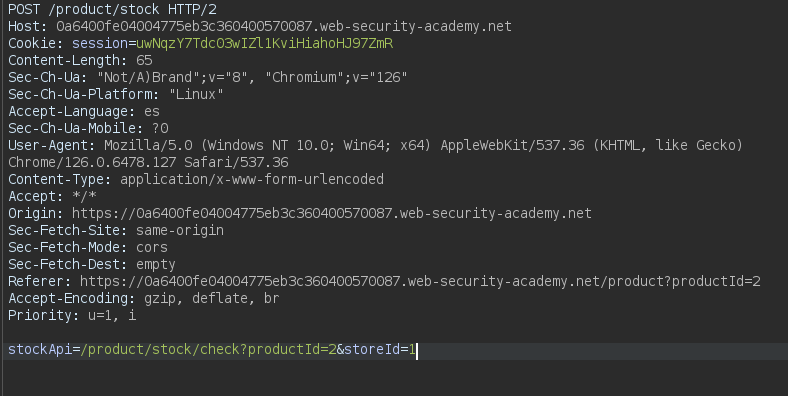This screenshot has height=396, width=788.
Task: Click the Referer URL with productId=2
Action: coord(420,281)
